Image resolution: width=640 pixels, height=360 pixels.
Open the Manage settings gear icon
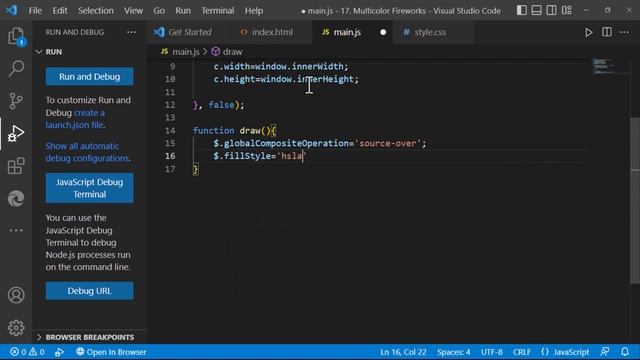tap(16, 327)
